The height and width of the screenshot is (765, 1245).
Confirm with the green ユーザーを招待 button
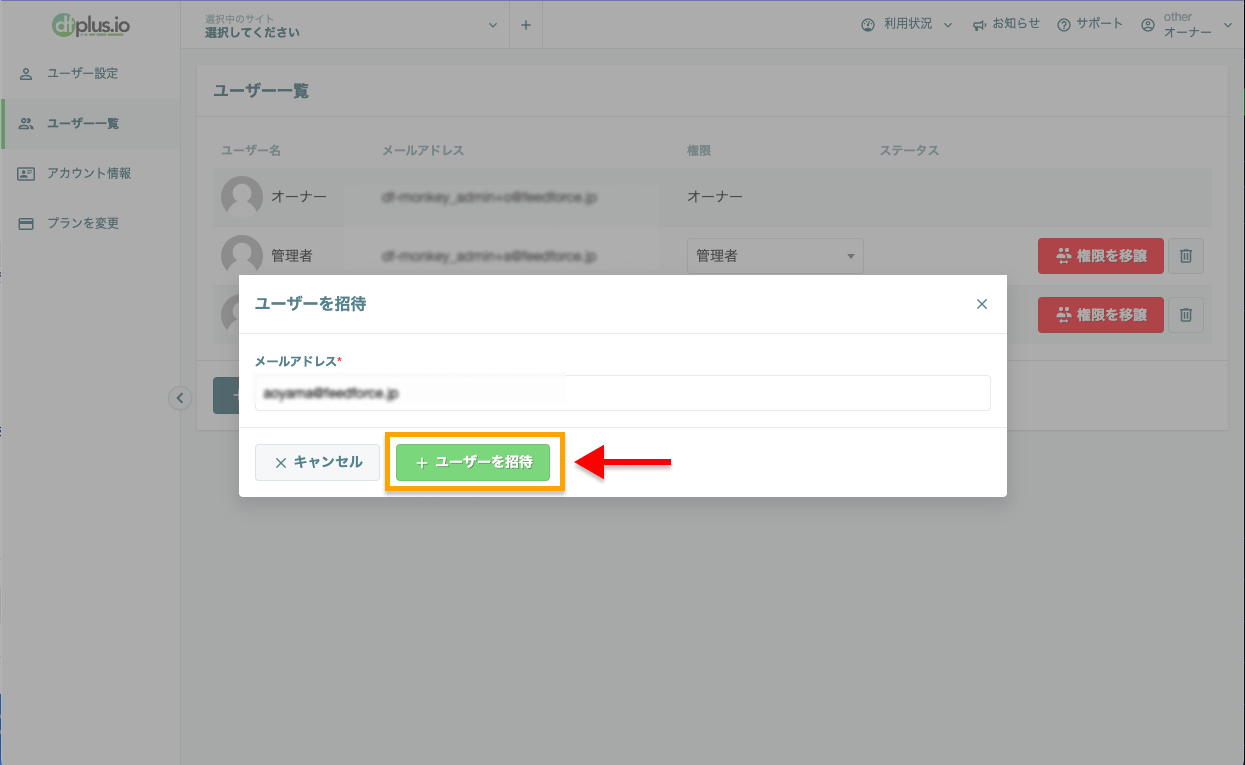[x=473, y=463]
